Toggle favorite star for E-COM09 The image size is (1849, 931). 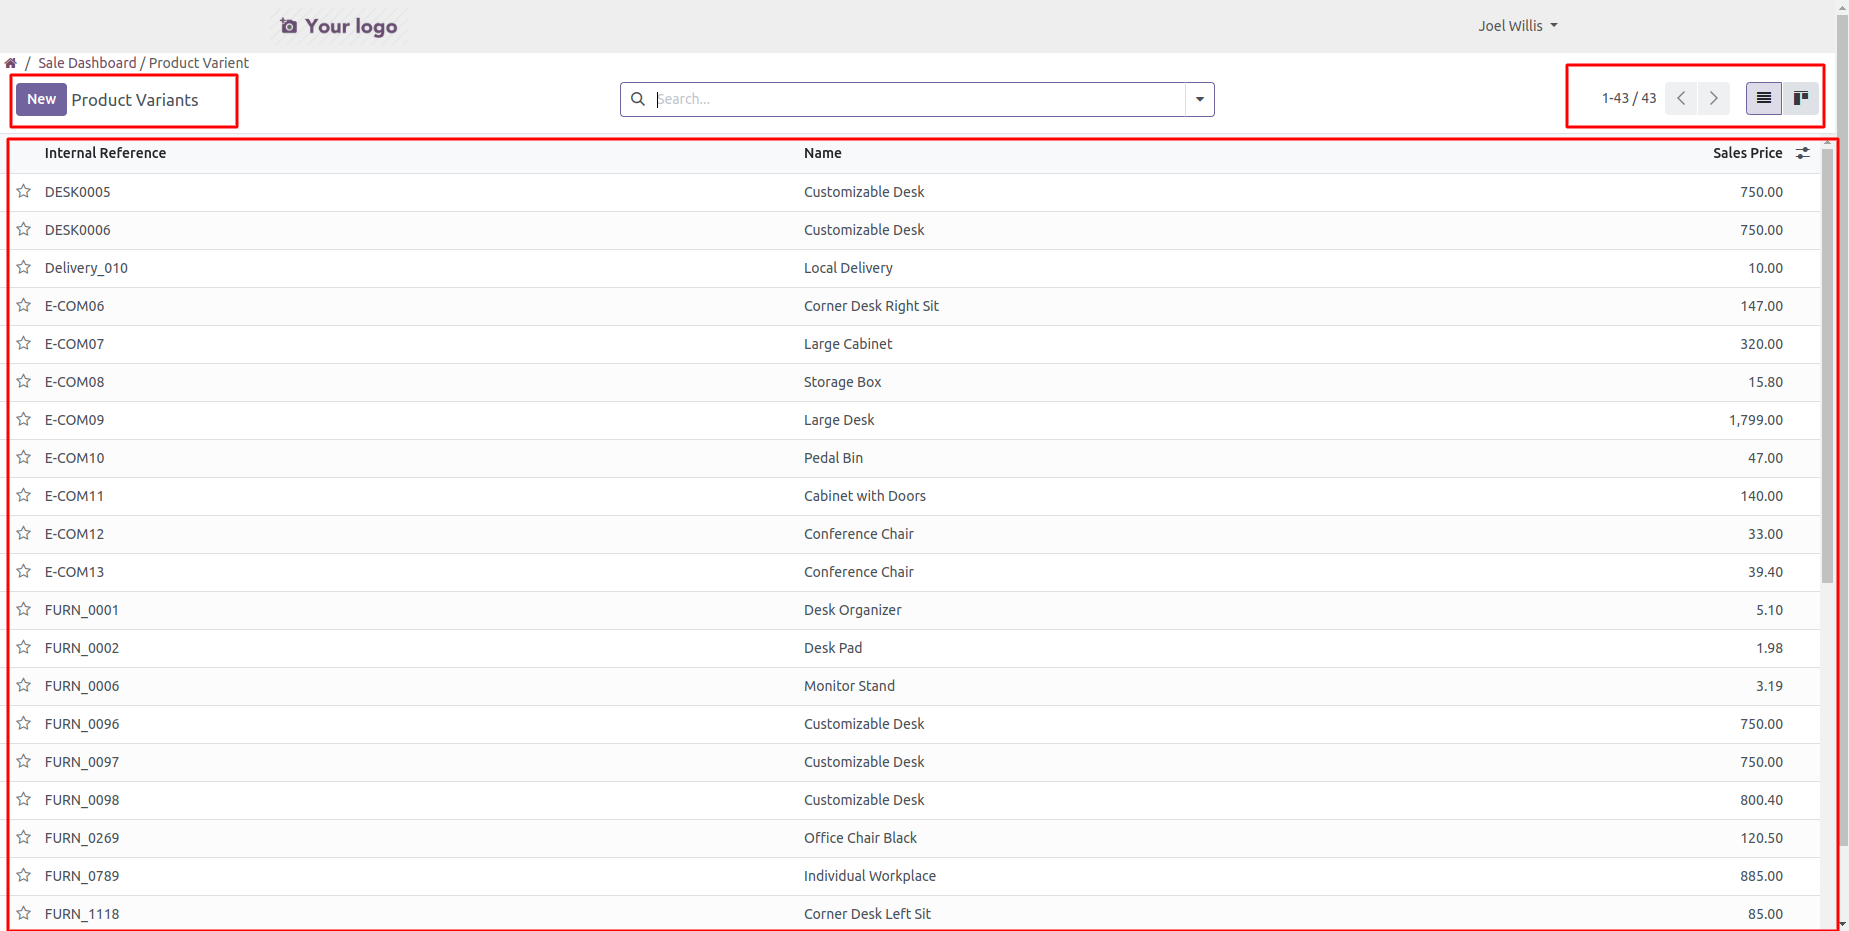click(24, 419)
